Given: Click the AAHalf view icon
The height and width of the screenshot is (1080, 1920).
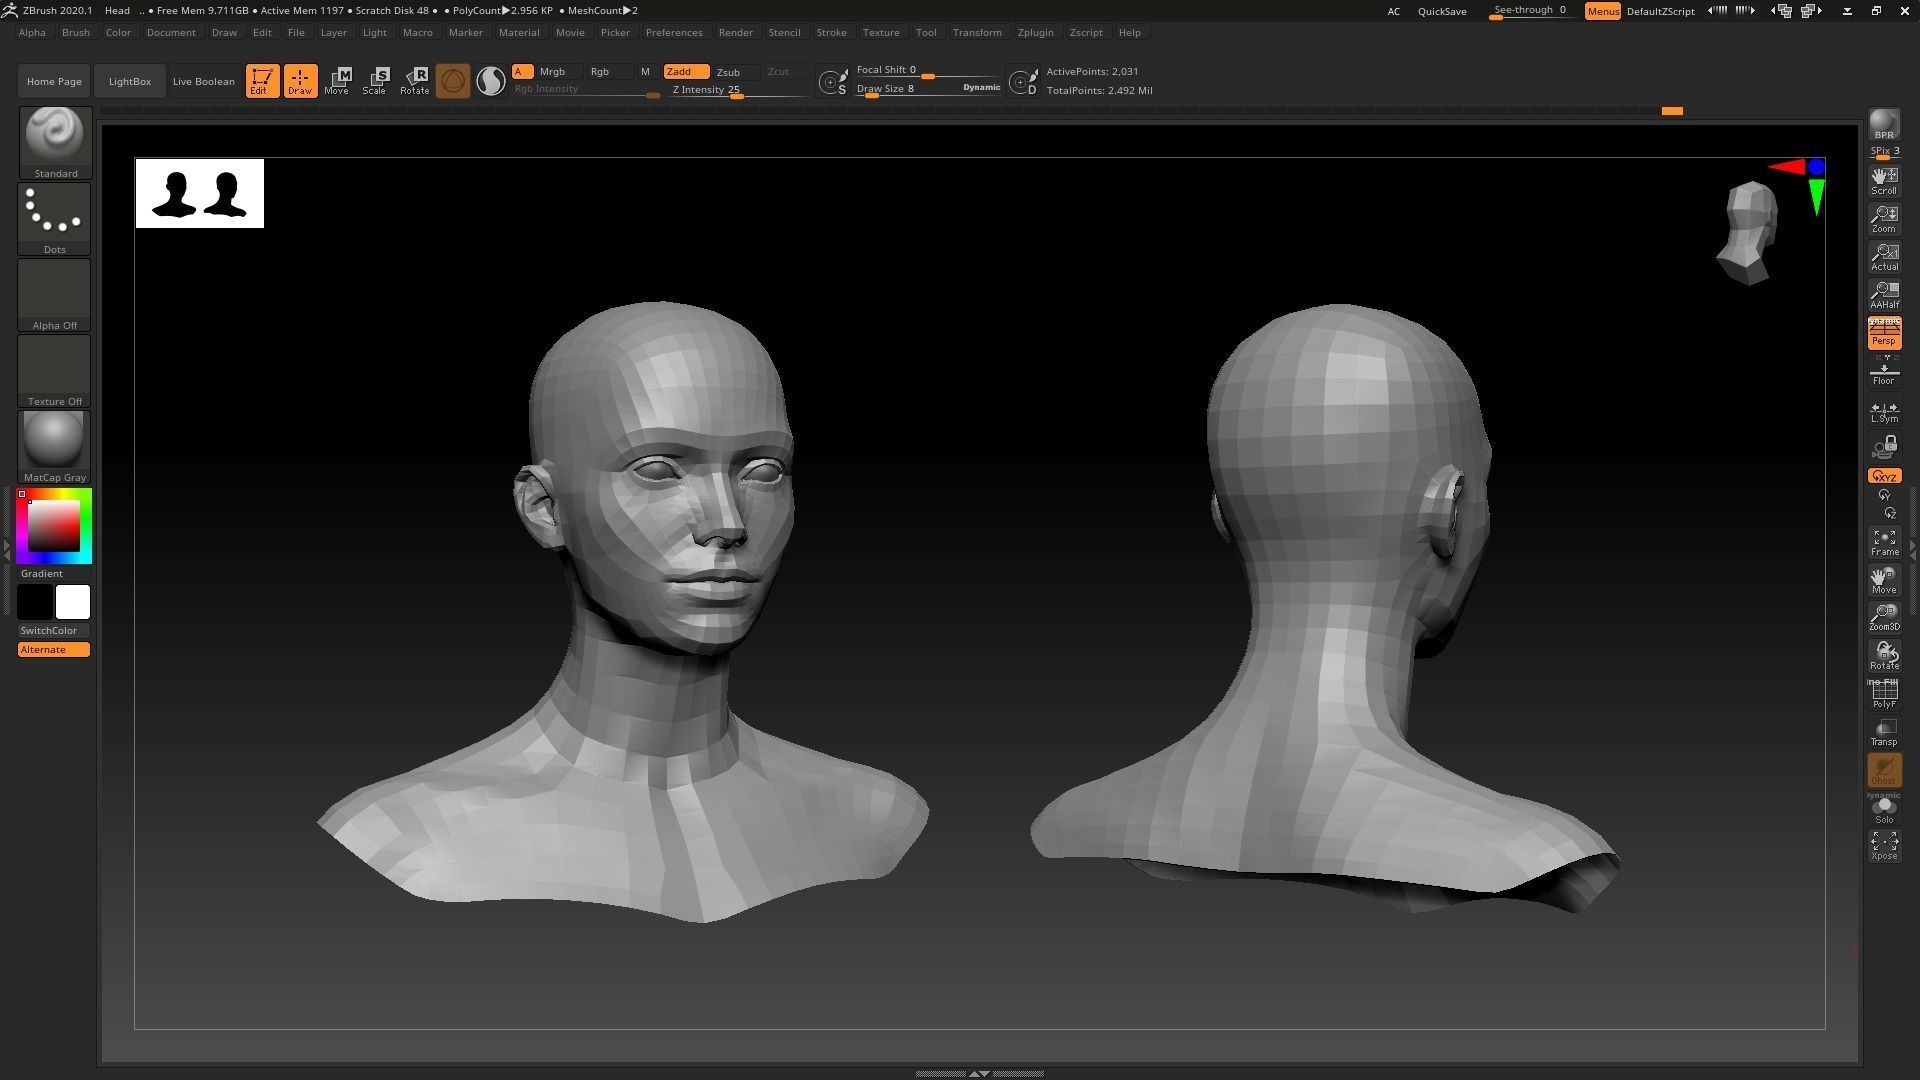Looking at the screenshot, I should (1884, 295).
